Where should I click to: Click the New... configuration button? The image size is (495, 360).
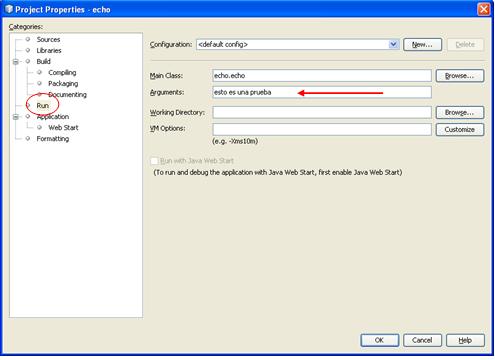point(422,44)
